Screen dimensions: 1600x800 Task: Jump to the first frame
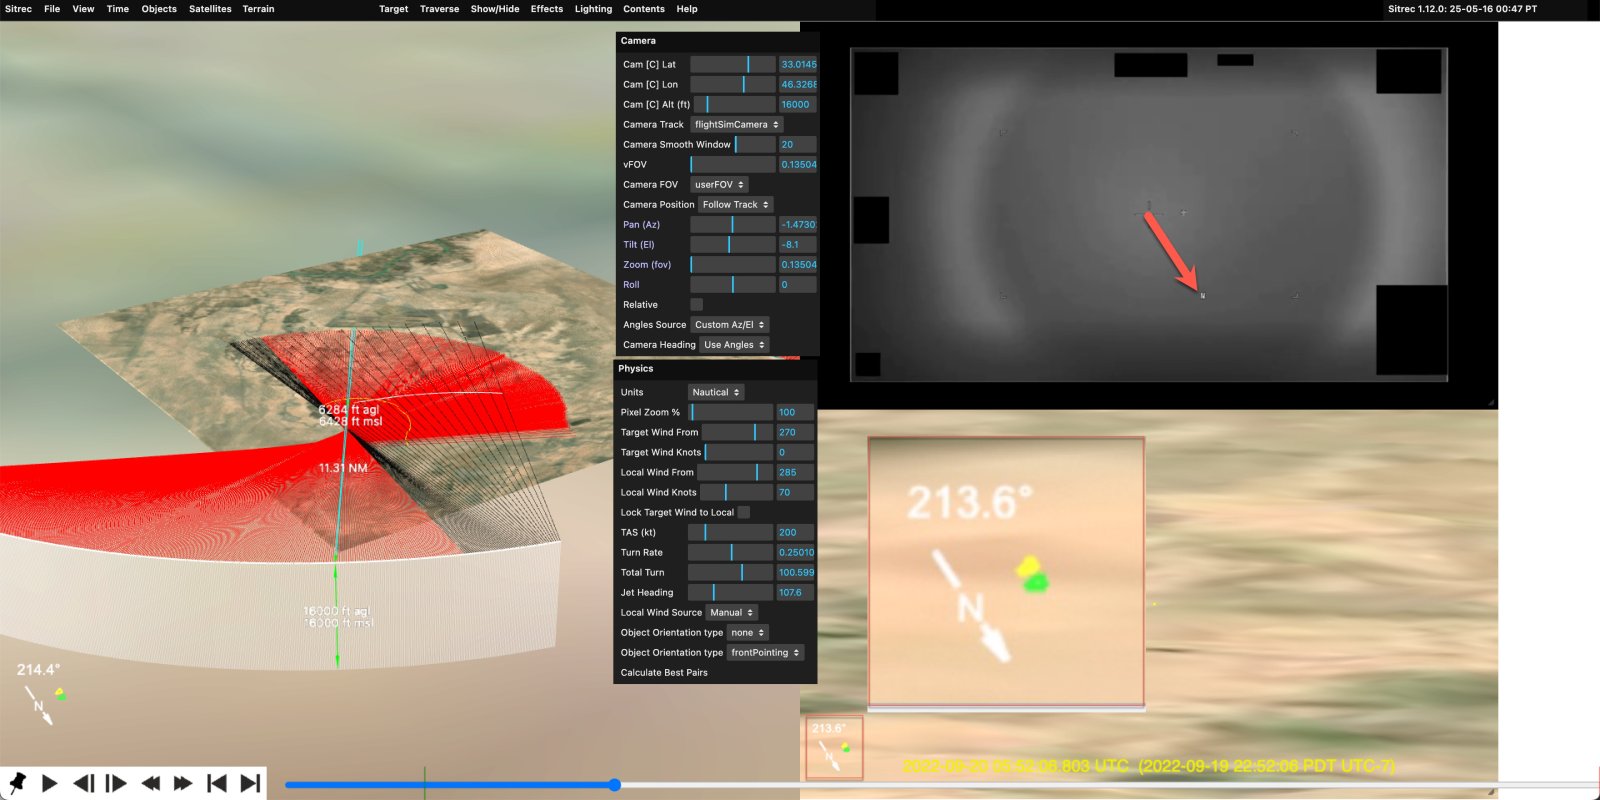click(x=216, y=783)
